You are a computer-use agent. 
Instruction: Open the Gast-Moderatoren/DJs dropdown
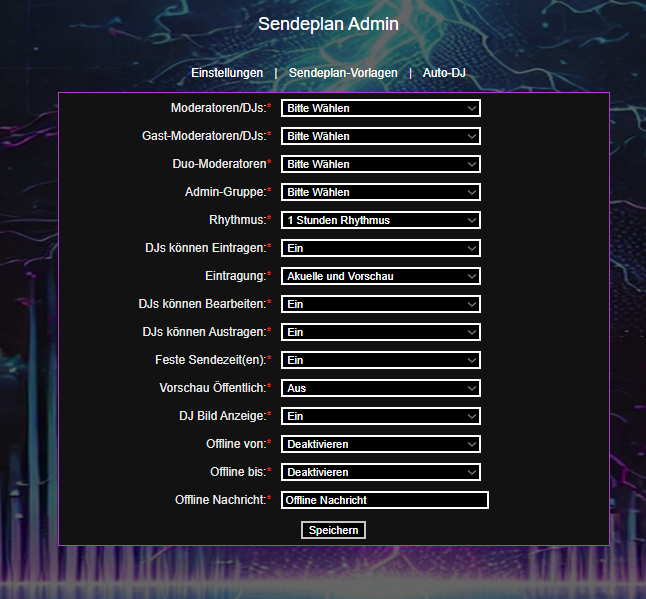click(381, 136)
